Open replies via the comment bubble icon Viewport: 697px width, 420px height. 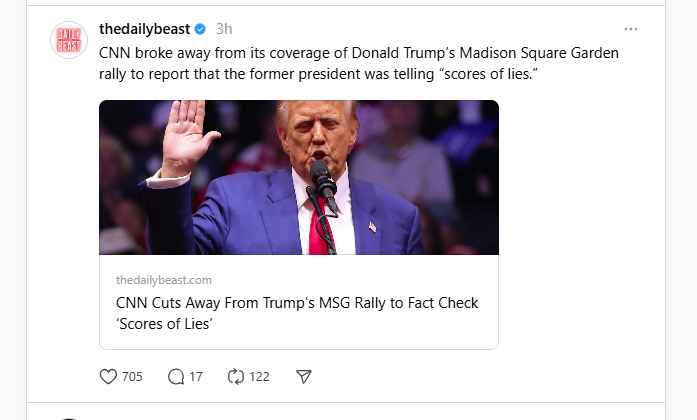pyautogui.click(x=177, y=377)
